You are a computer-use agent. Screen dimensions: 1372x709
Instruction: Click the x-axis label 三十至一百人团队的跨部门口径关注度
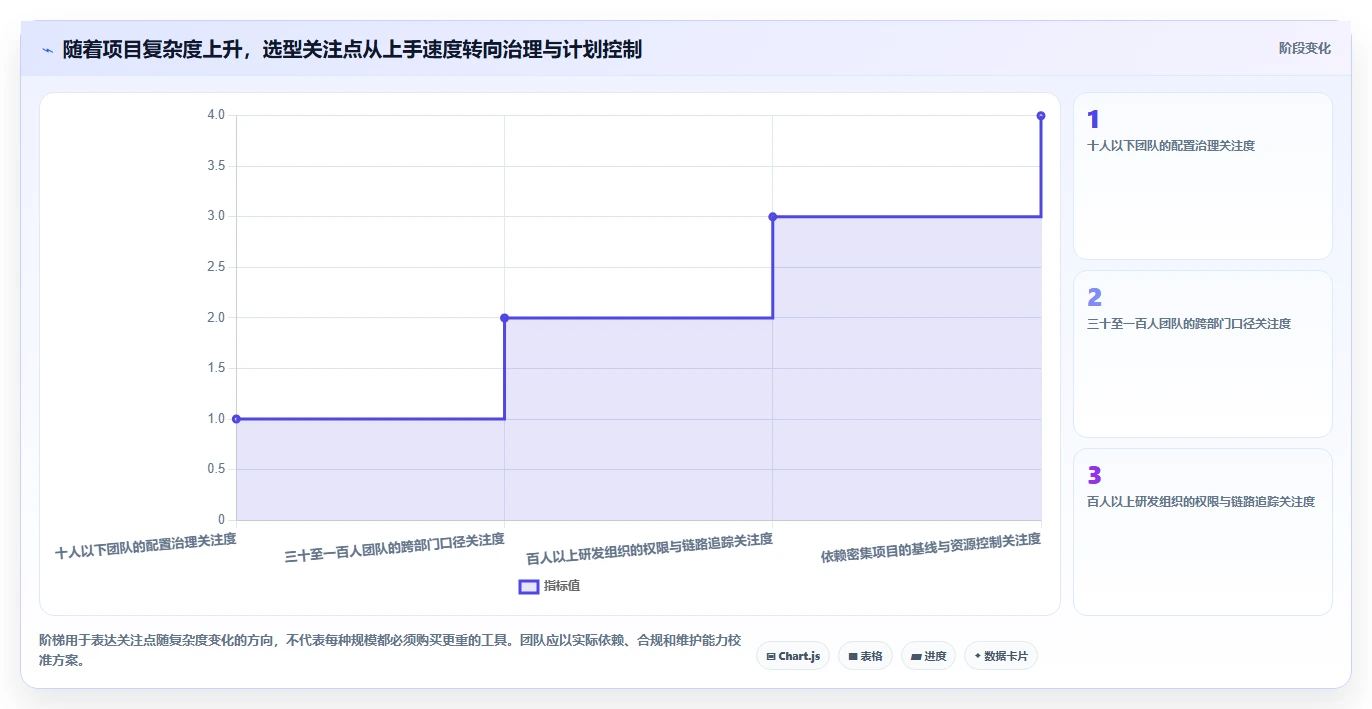coord(395,548)
